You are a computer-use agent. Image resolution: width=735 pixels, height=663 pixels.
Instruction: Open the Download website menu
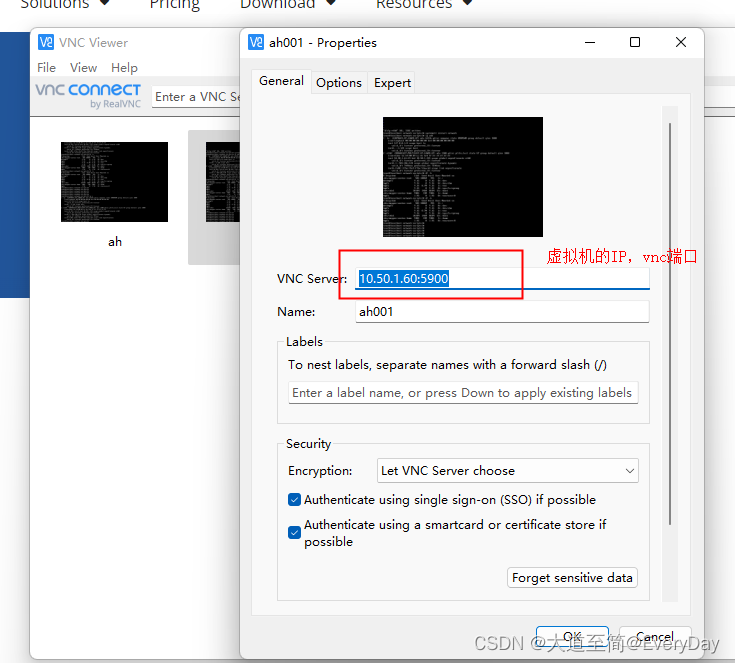[288, 4]
